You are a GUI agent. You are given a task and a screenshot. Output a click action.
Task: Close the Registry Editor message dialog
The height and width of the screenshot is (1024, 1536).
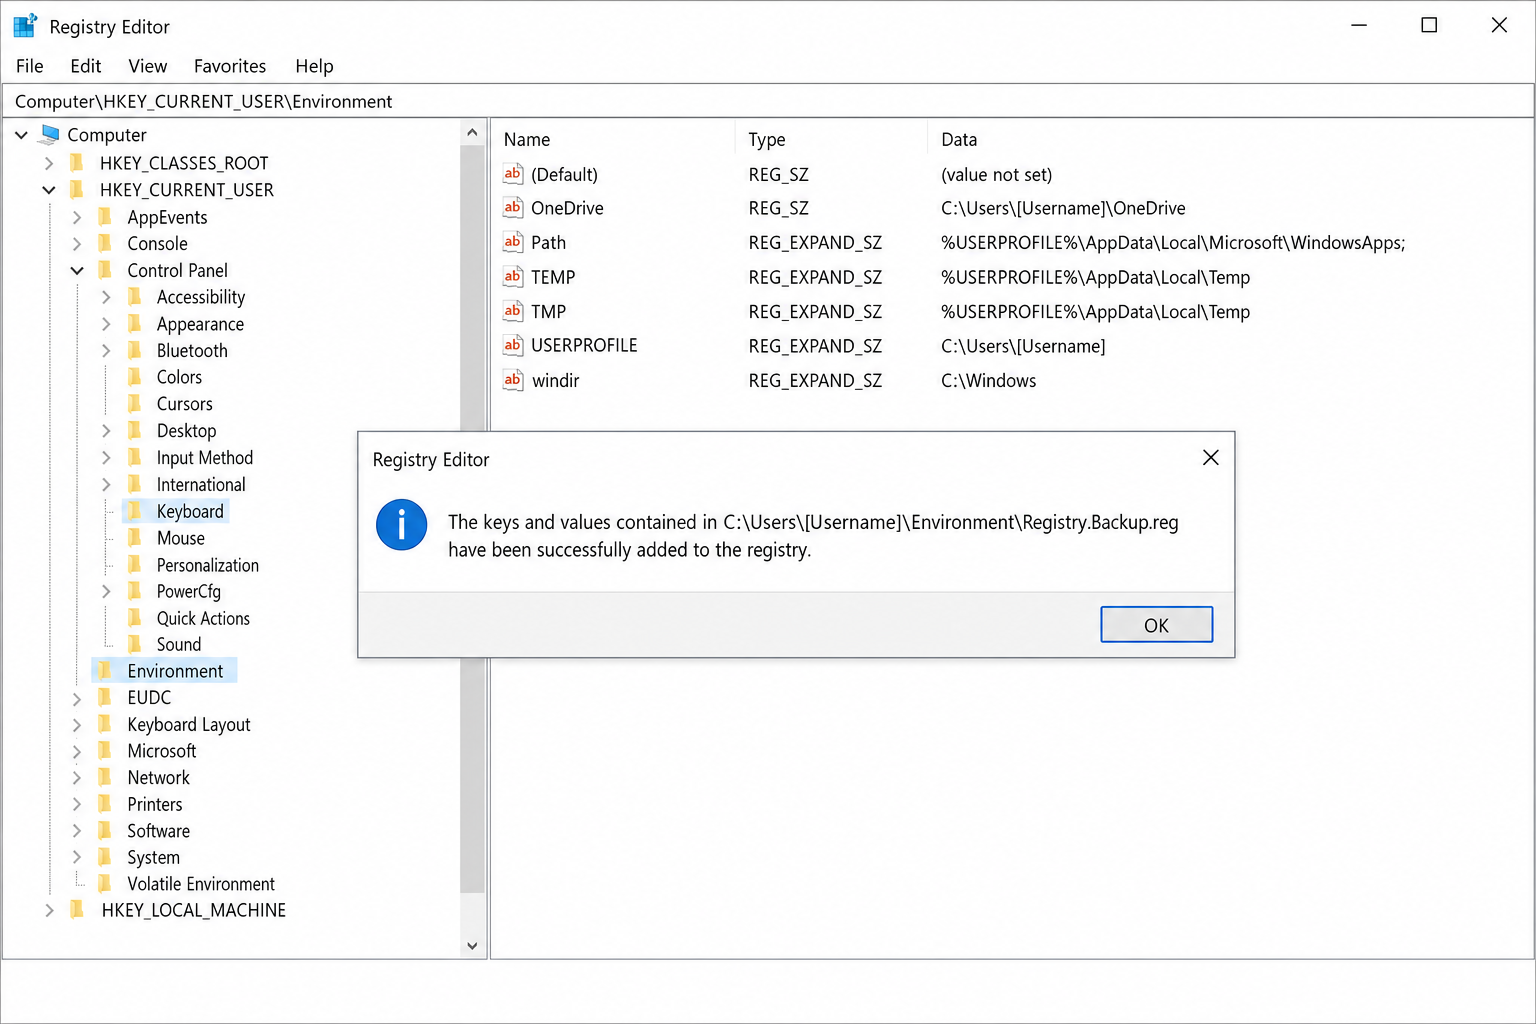coord(1210,458)
